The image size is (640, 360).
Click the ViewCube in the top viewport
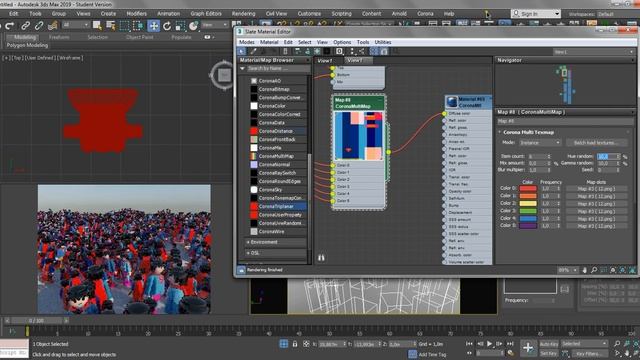click(x=224, y=75)
